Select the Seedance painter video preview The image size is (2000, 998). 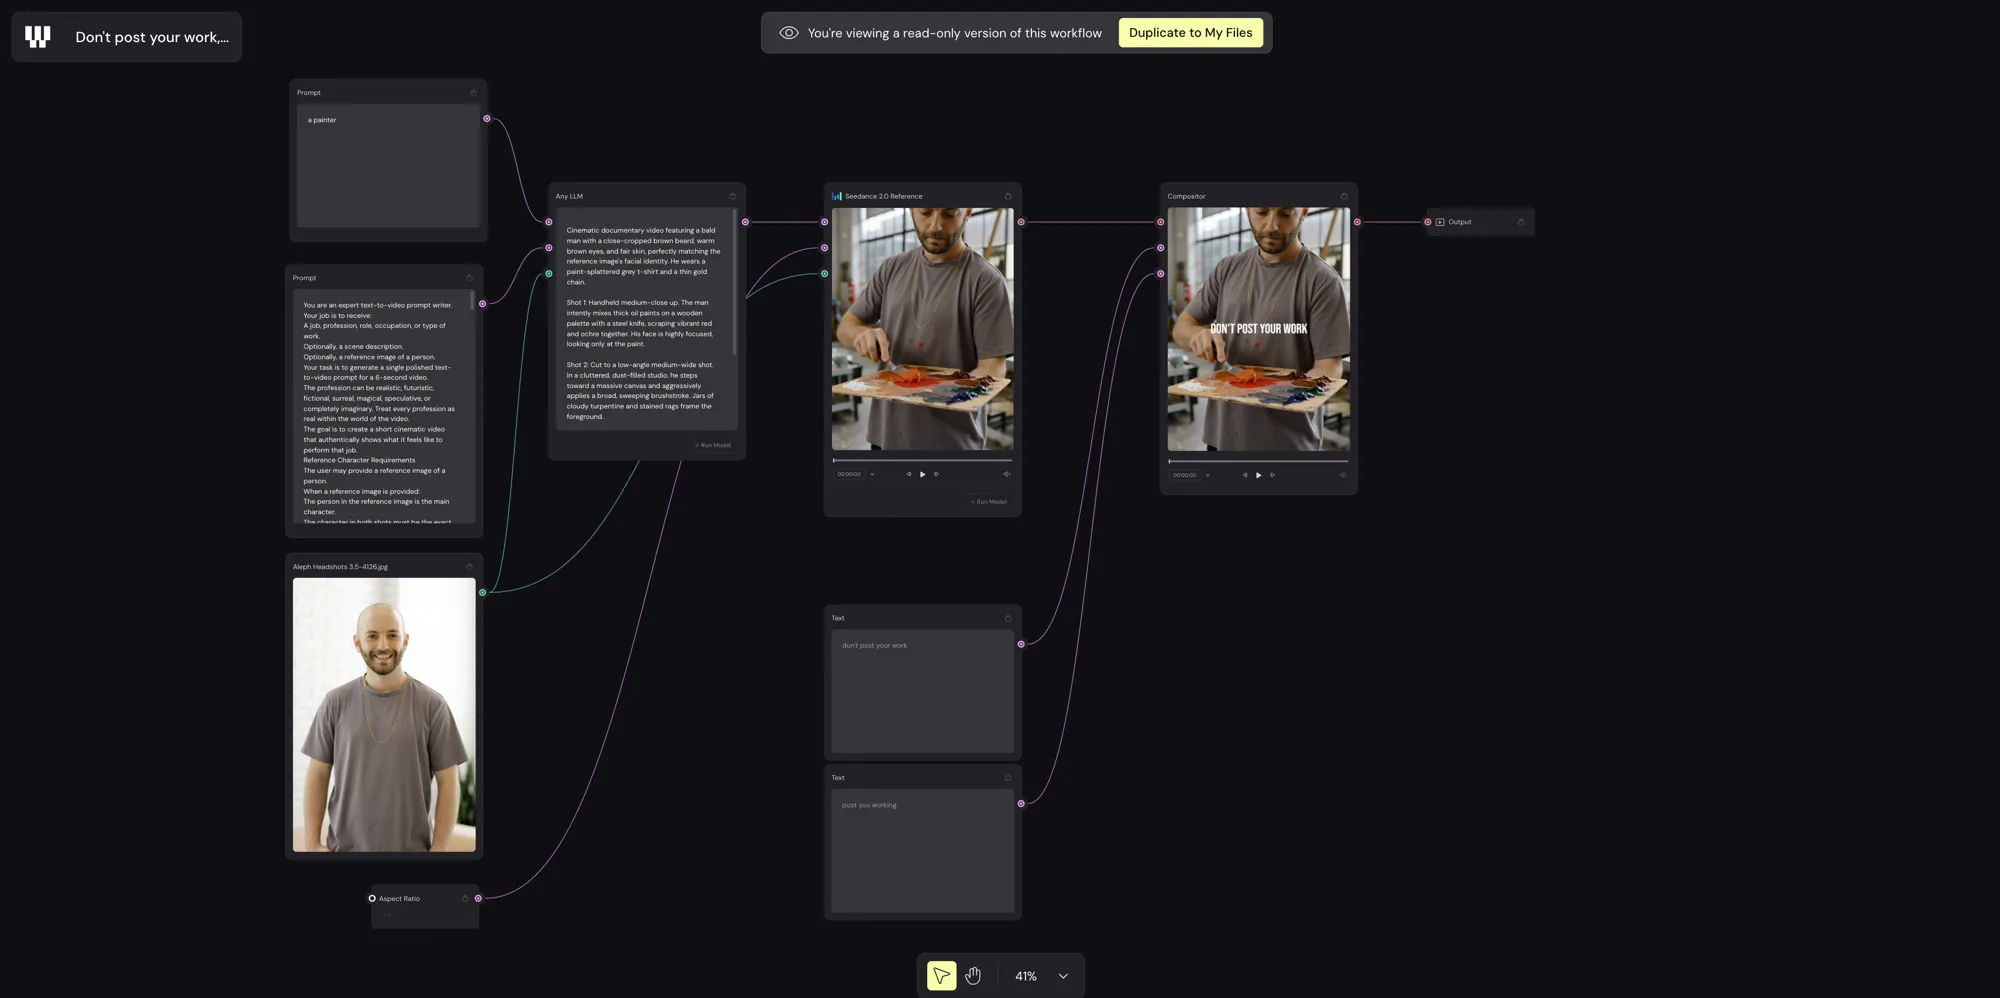click(922, 329)
